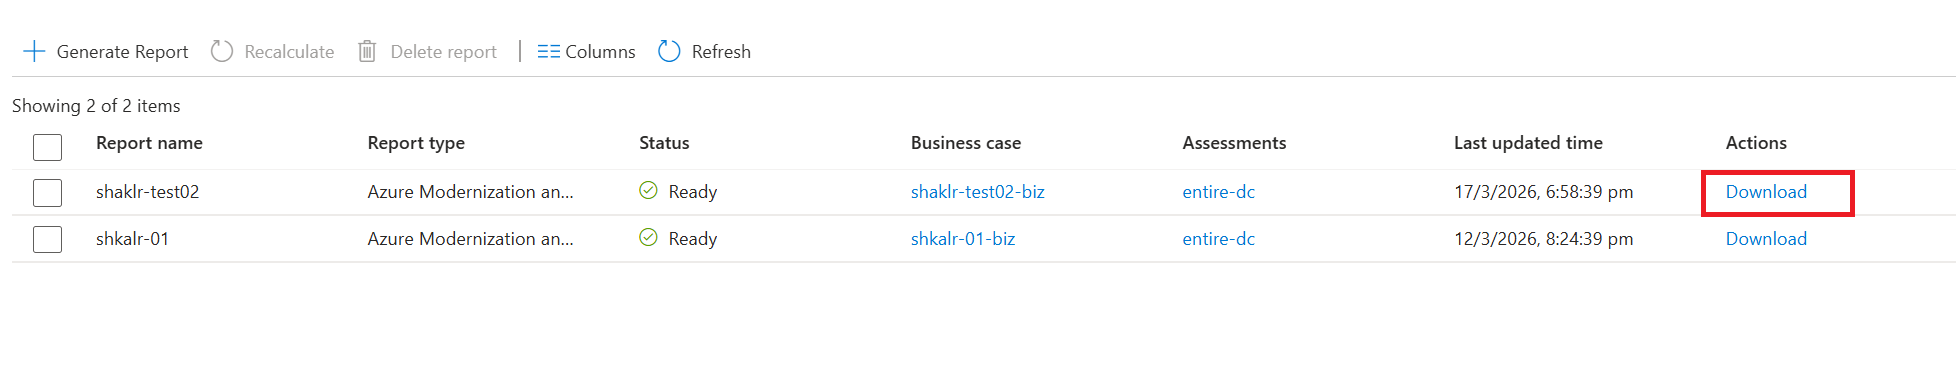Open the shaklr-test02-biz business case link
This screenshot has width=1956, height=377.
(x=977, y=192)
